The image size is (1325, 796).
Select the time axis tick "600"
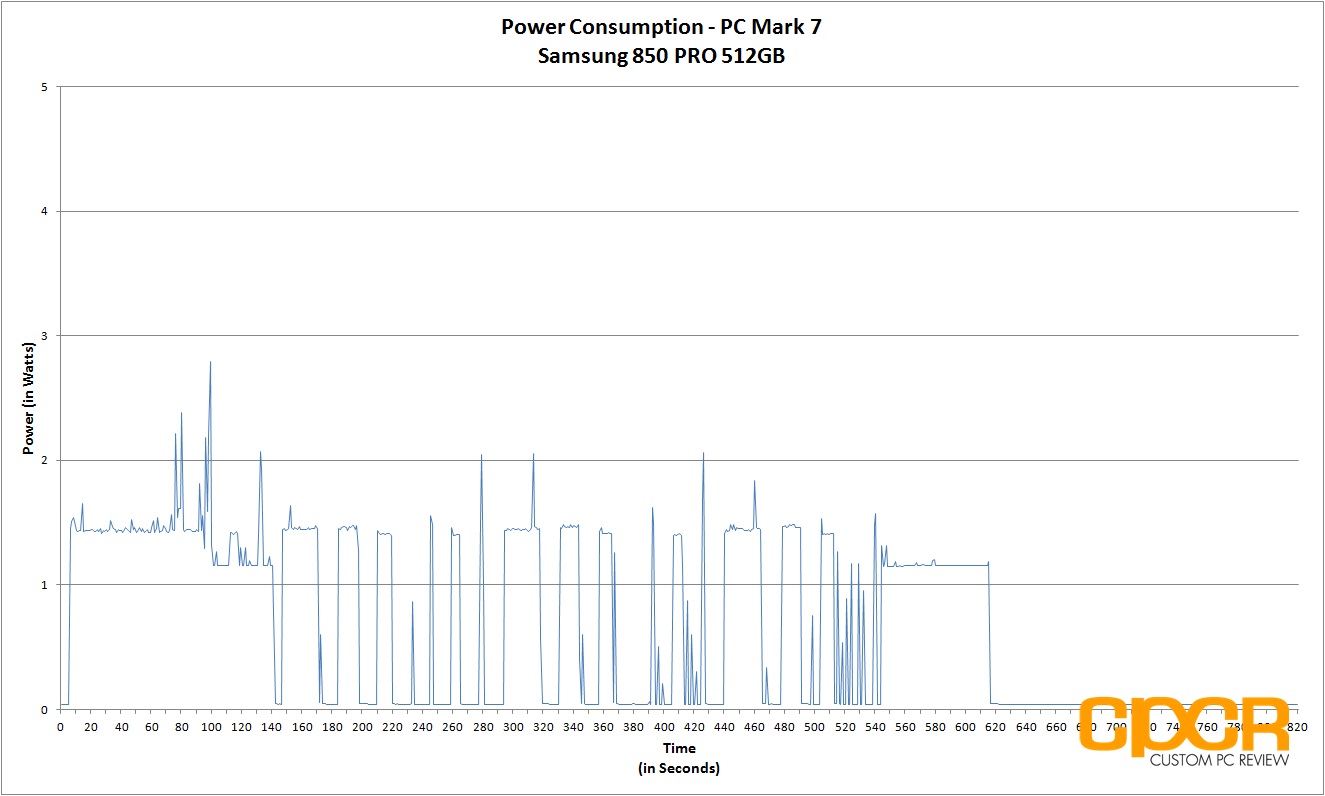(966, 727)
